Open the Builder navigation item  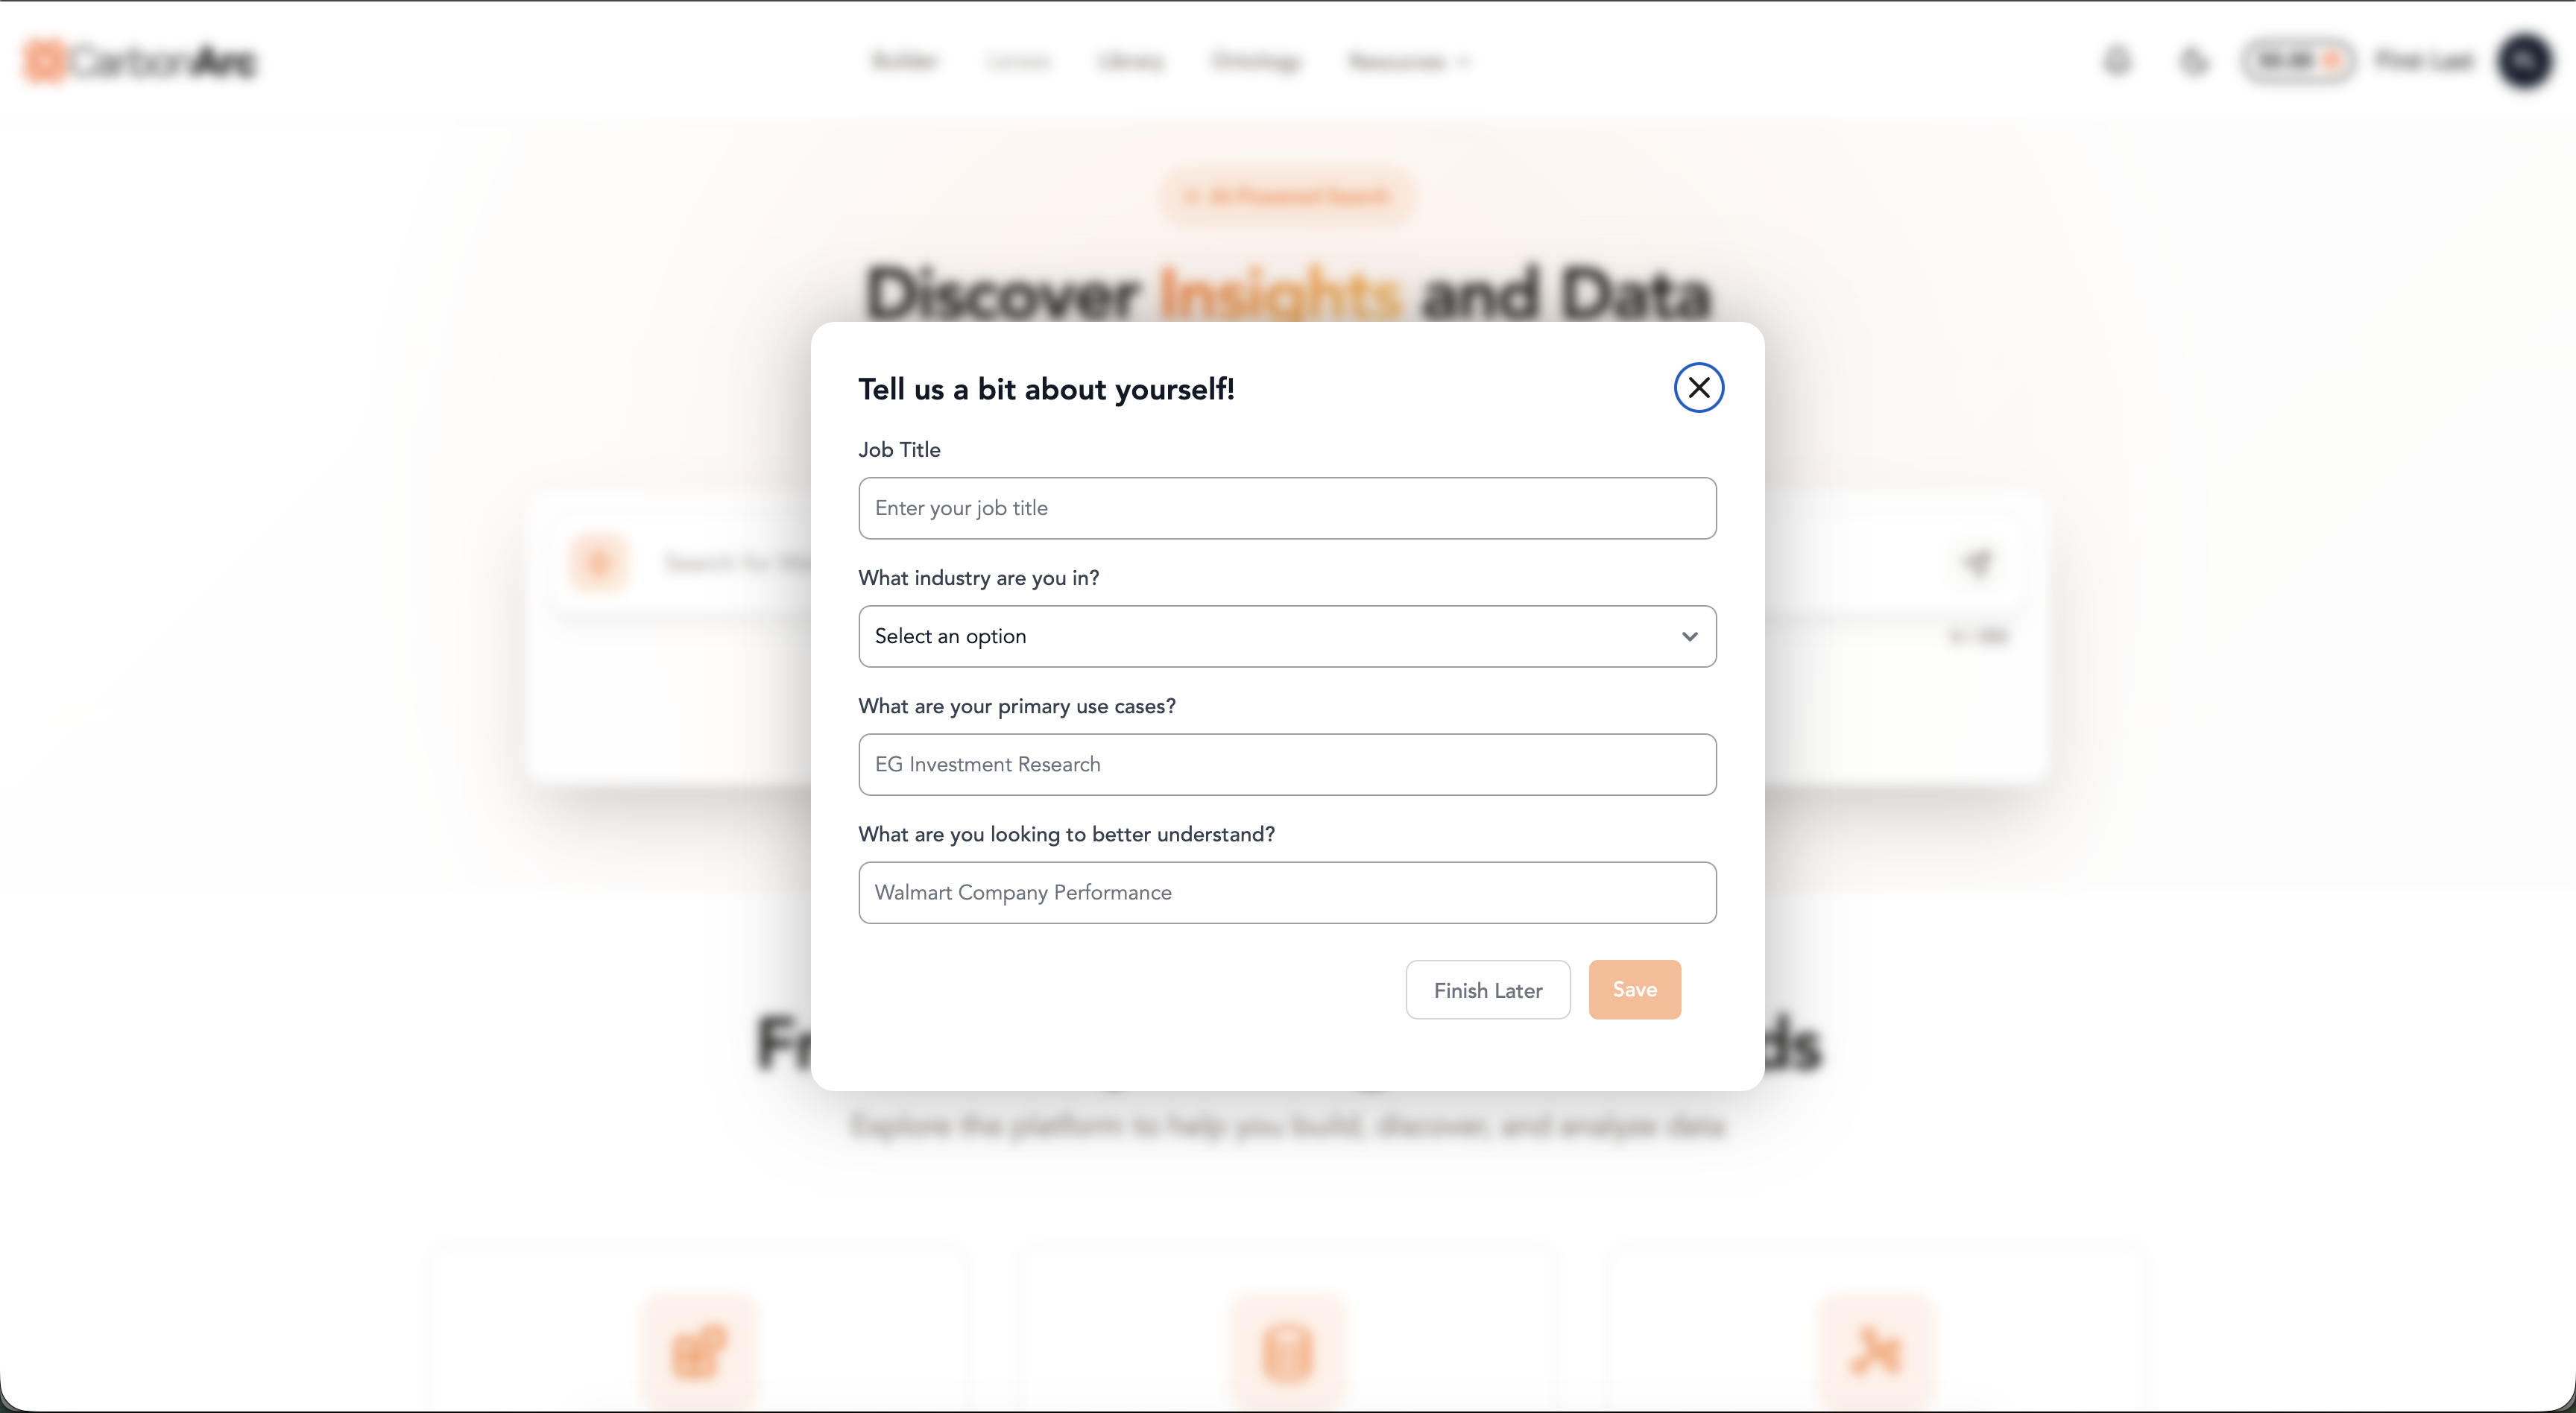point(905,61)
